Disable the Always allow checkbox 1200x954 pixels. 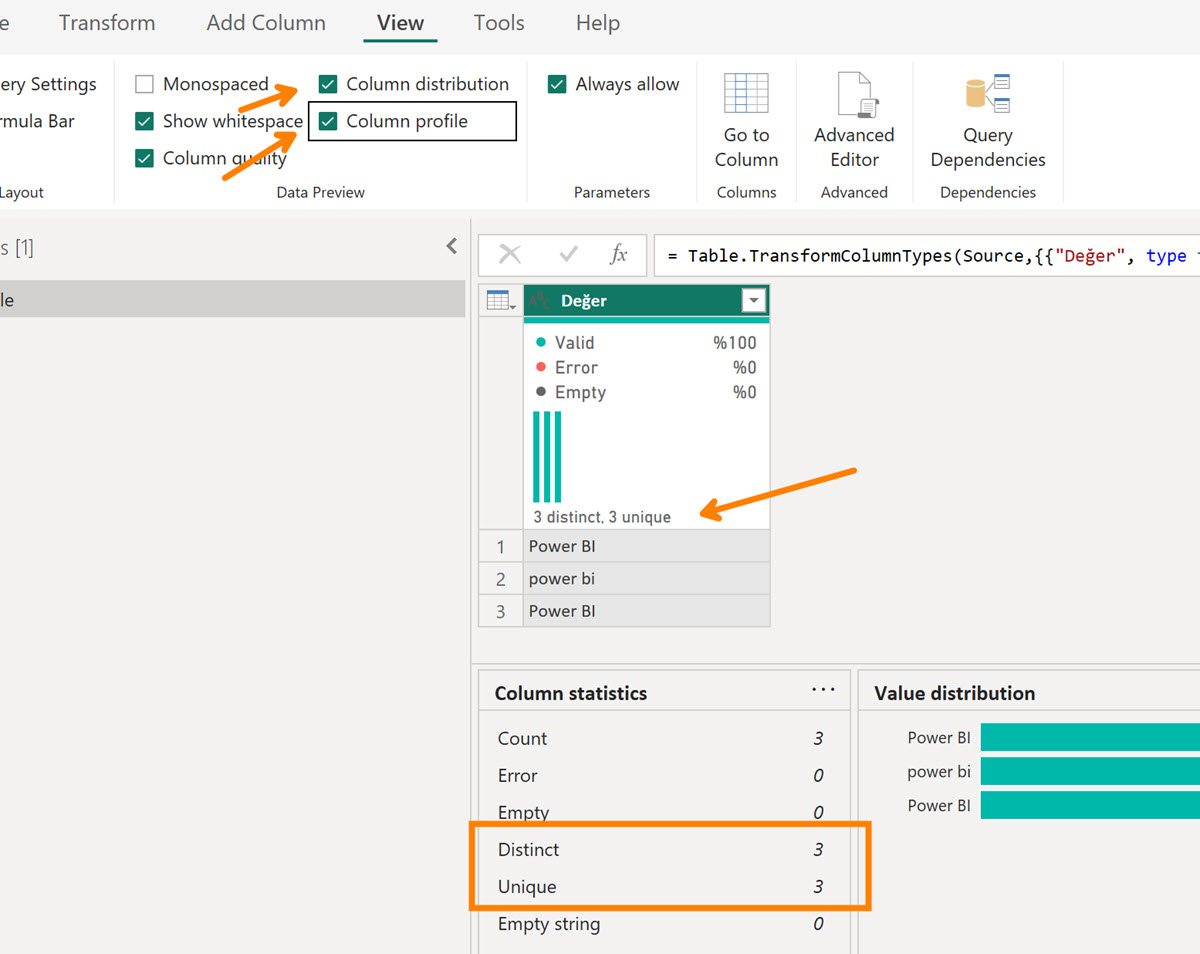[557, 84]
